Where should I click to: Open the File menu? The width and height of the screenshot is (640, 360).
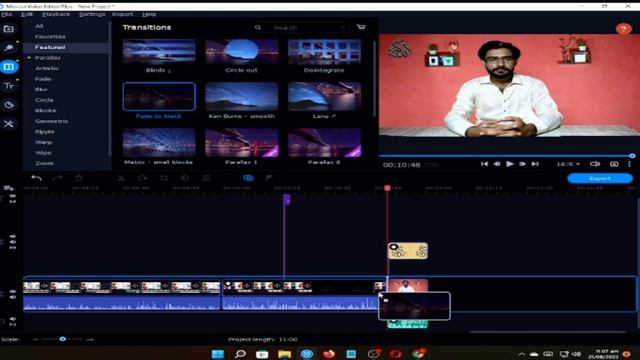[x=7, y=14]
